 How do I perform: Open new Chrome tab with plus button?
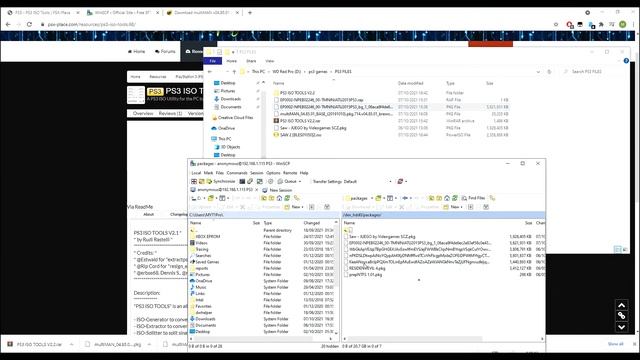tap(250, 13)
